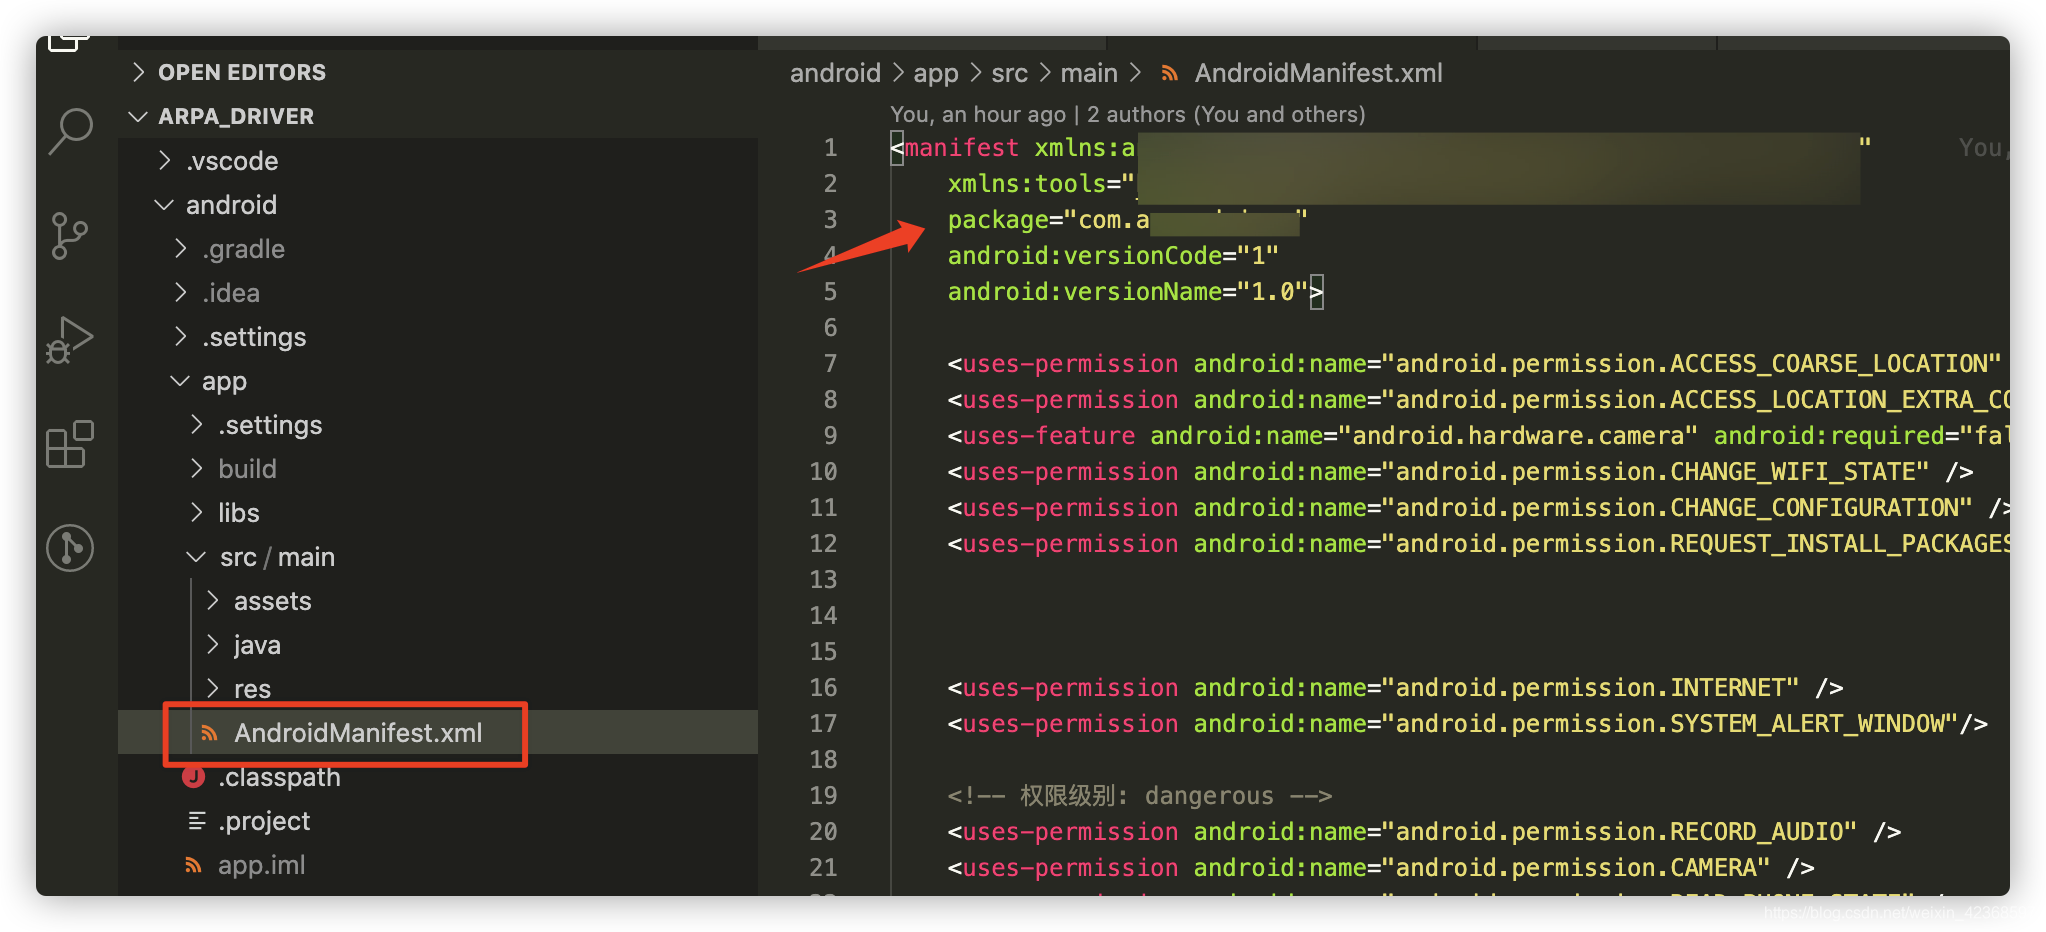Open the Search view in activity bar

click(70, 131)
